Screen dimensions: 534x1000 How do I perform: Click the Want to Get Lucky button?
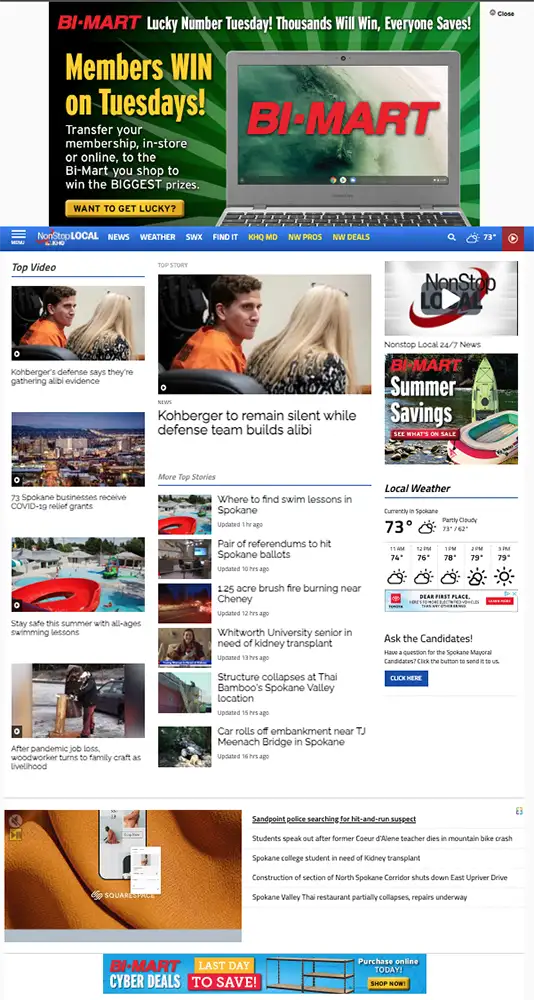[124, 209]
